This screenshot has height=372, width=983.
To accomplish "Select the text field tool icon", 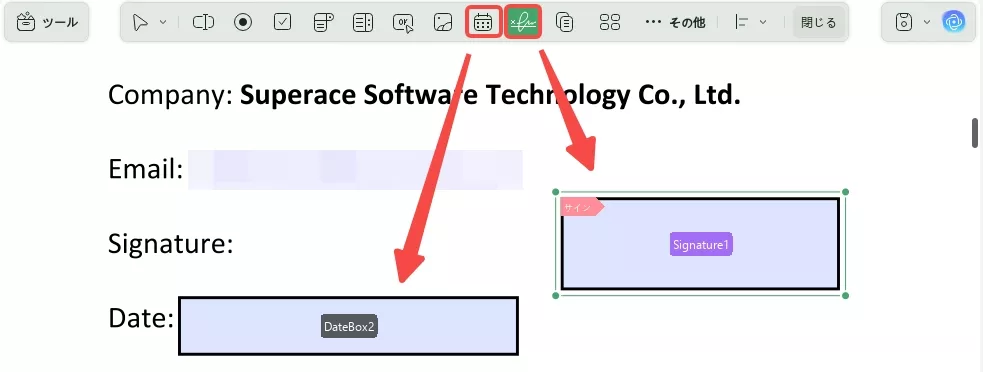I will pos(203,23).
